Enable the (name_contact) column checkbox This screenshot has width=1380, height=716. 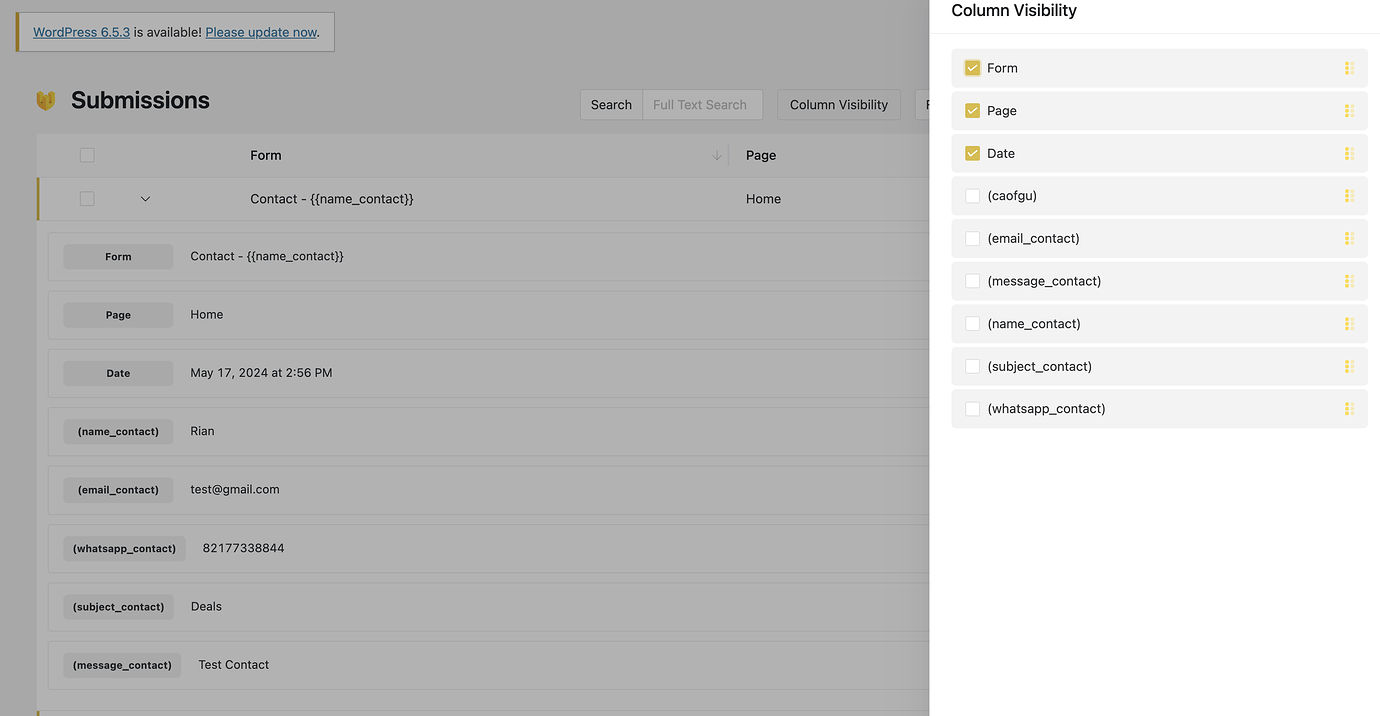(x=972, y=324)
